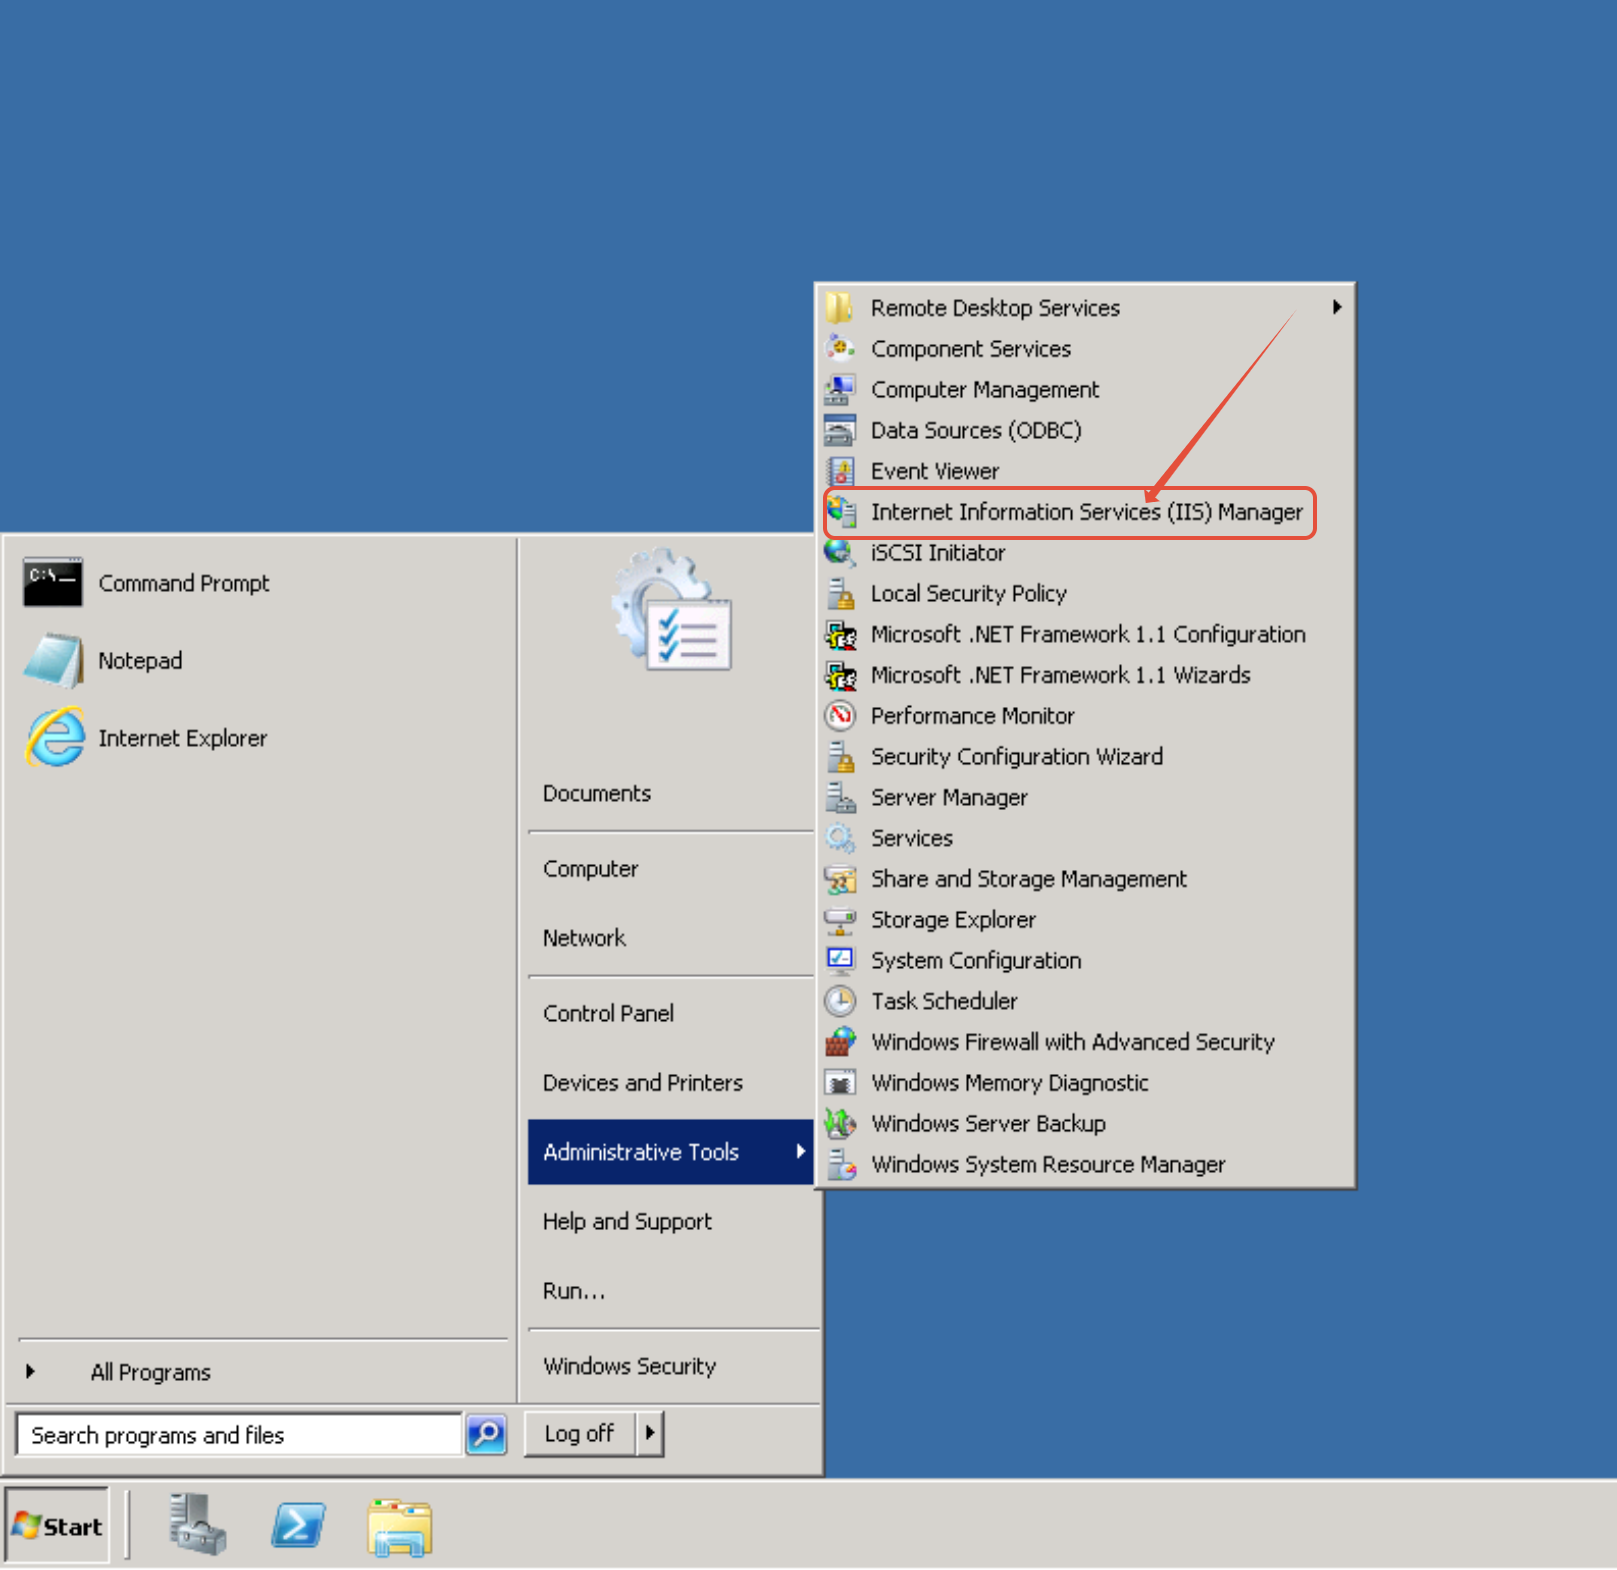1617x1570 pixels.
Task: Open Performance Monitor entry
Action: 1086,716
